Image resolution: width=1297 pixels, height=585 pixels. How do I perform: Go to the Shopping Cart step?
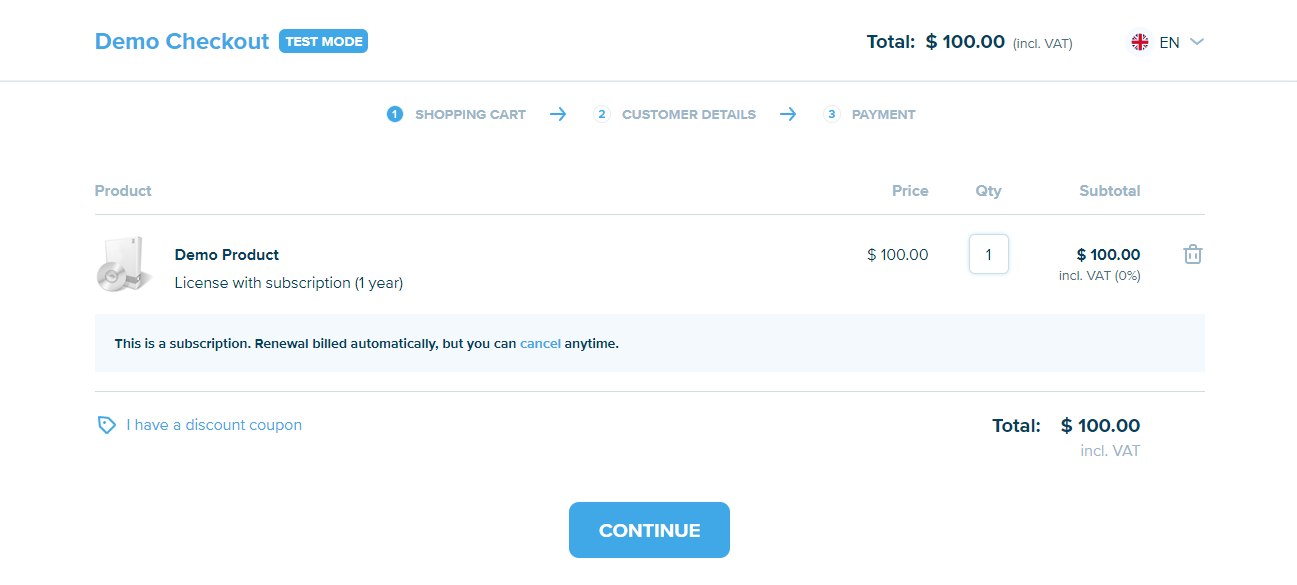point(470,114)
